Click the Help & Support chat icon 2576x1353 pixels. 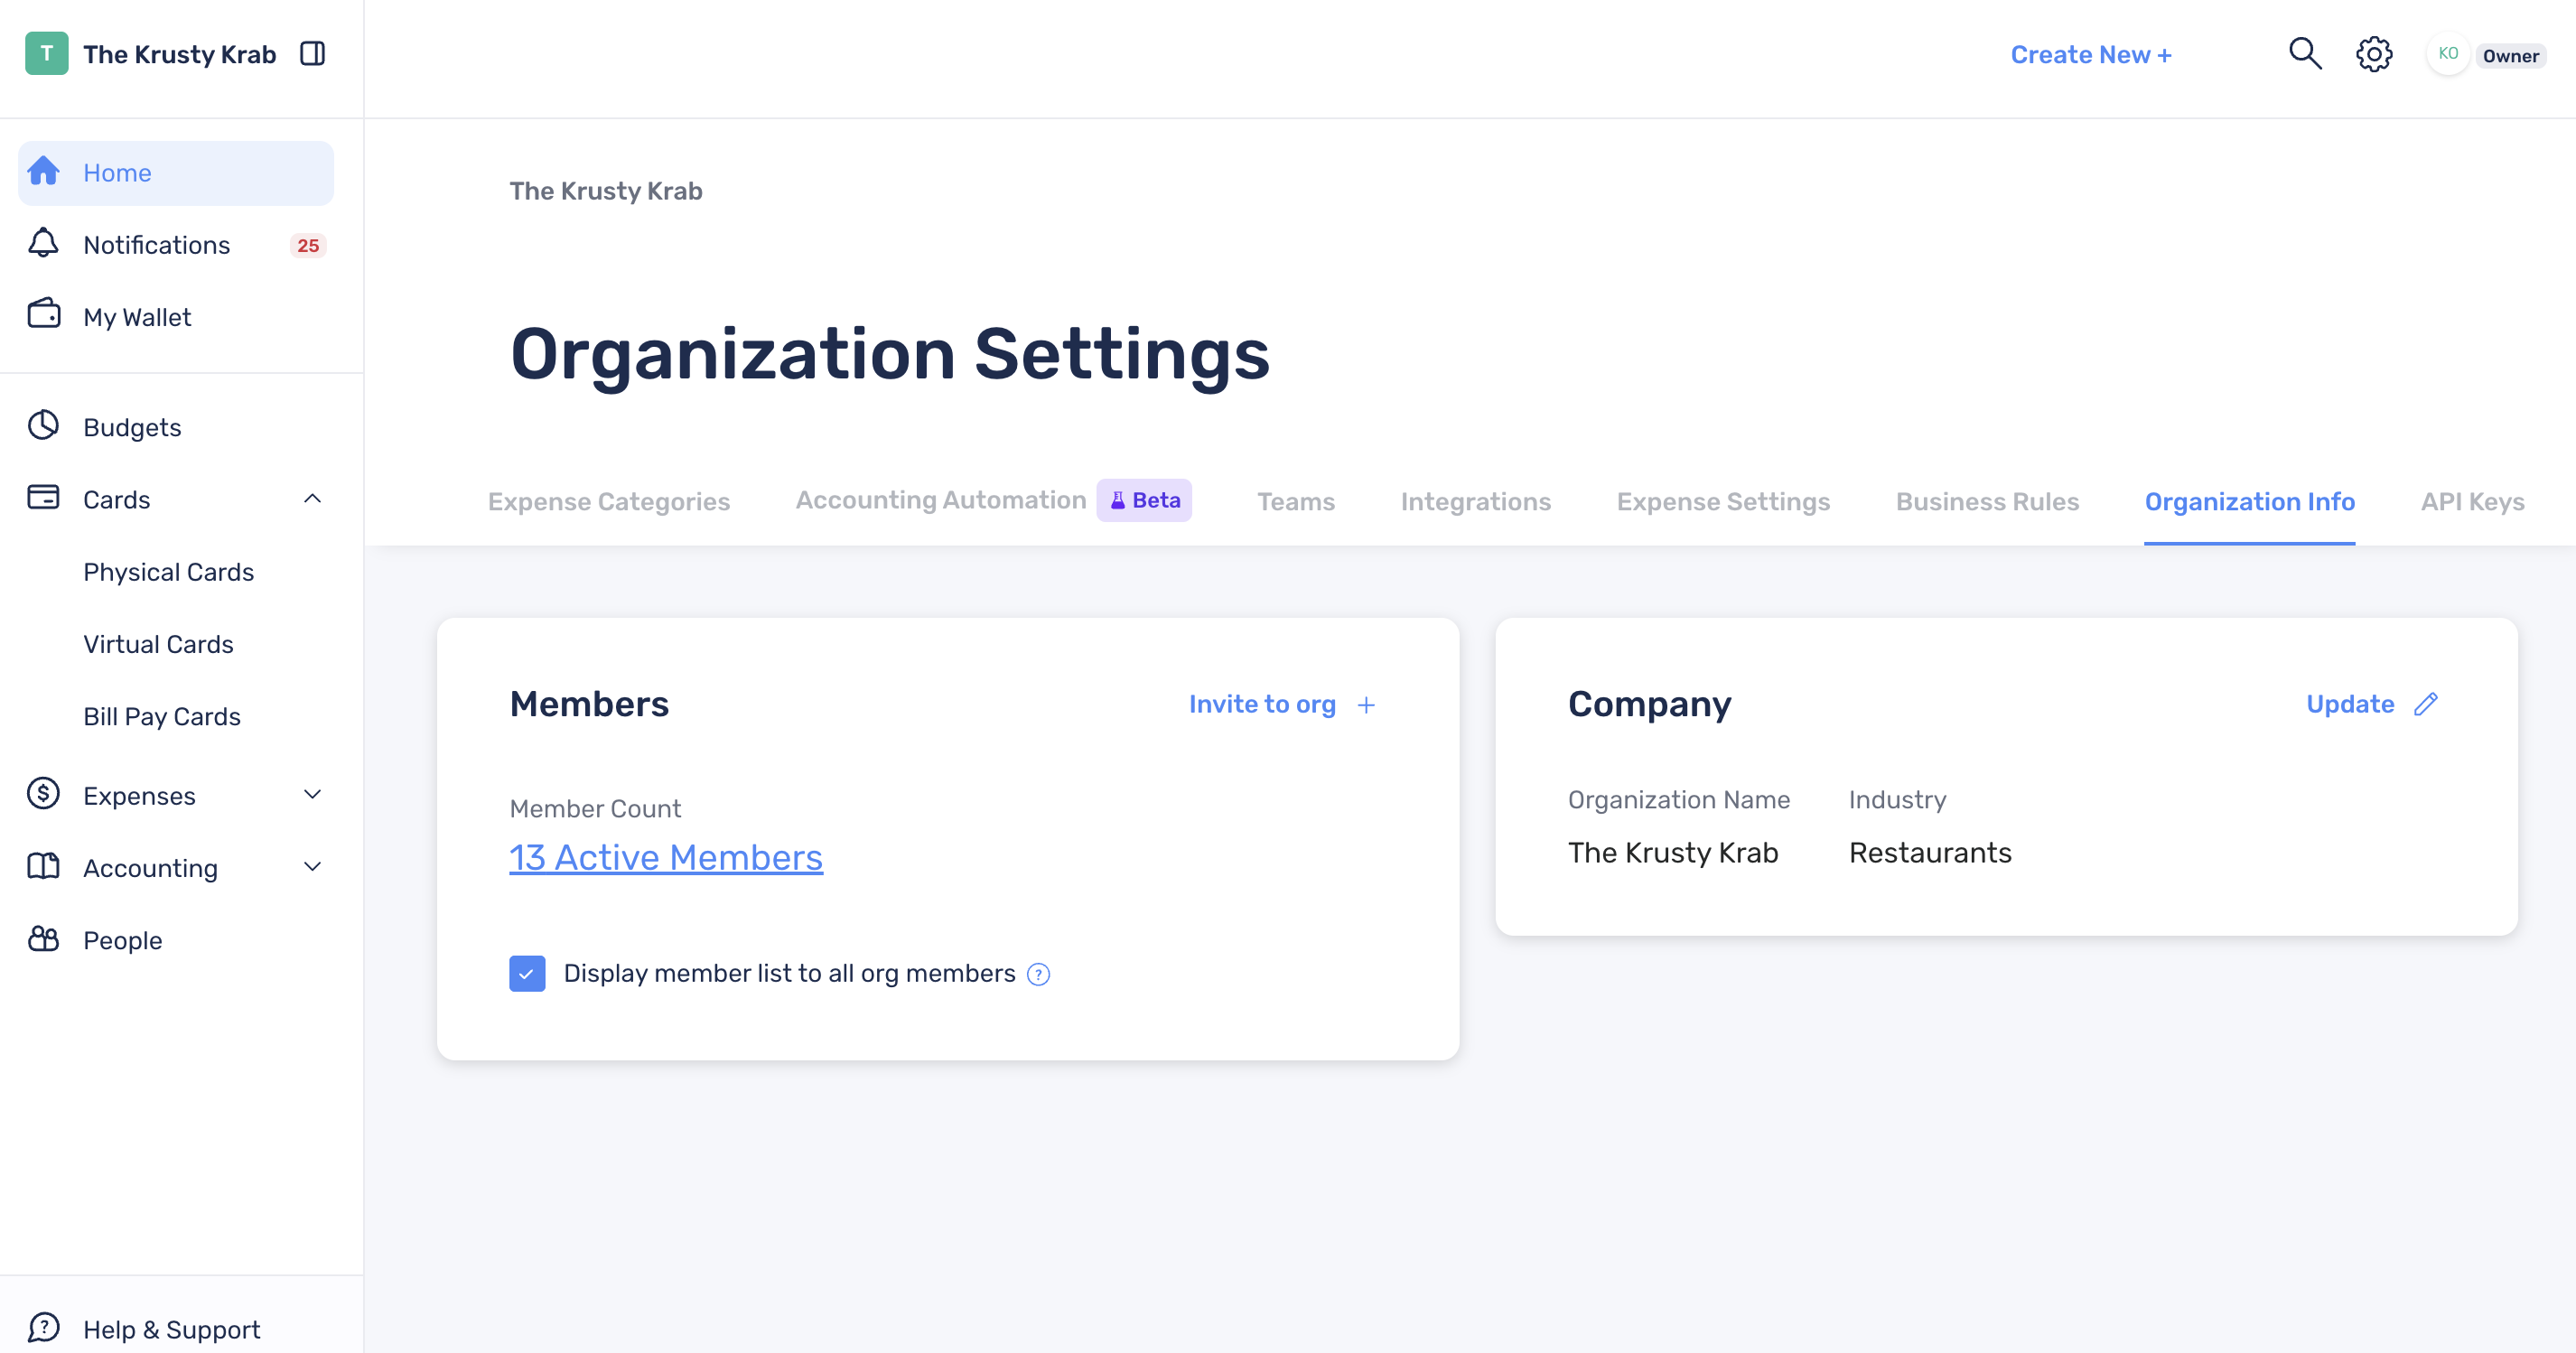43,1328
